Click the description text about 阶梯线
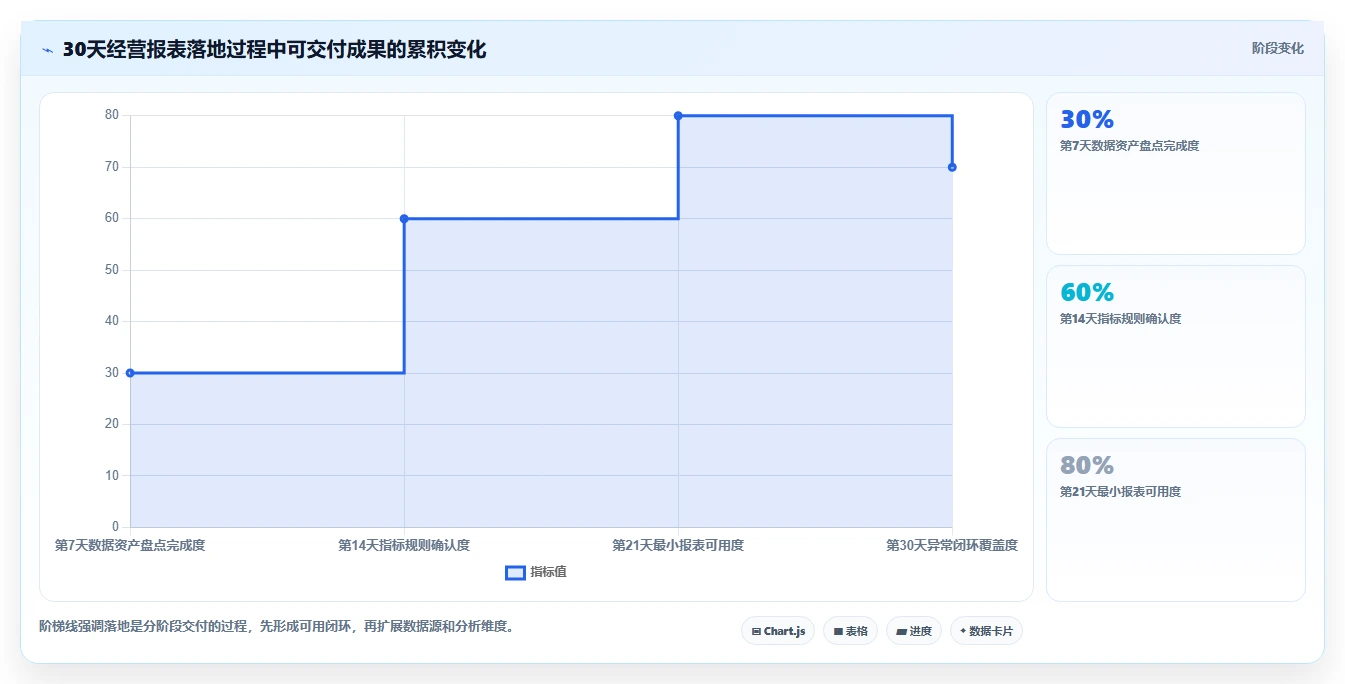Image resolution: width=1345 pixels, height=684 pixels. pos(276,627)
